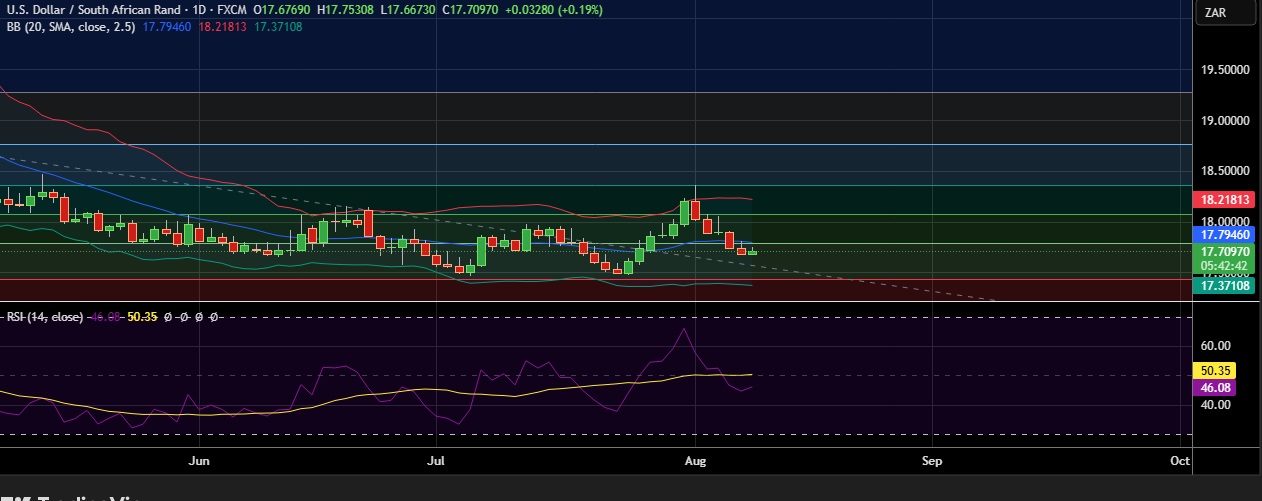This screenshot has width=1262, height=501.
Task: Click the purple 46.08 RSI value label
Action: [1219, 387]
